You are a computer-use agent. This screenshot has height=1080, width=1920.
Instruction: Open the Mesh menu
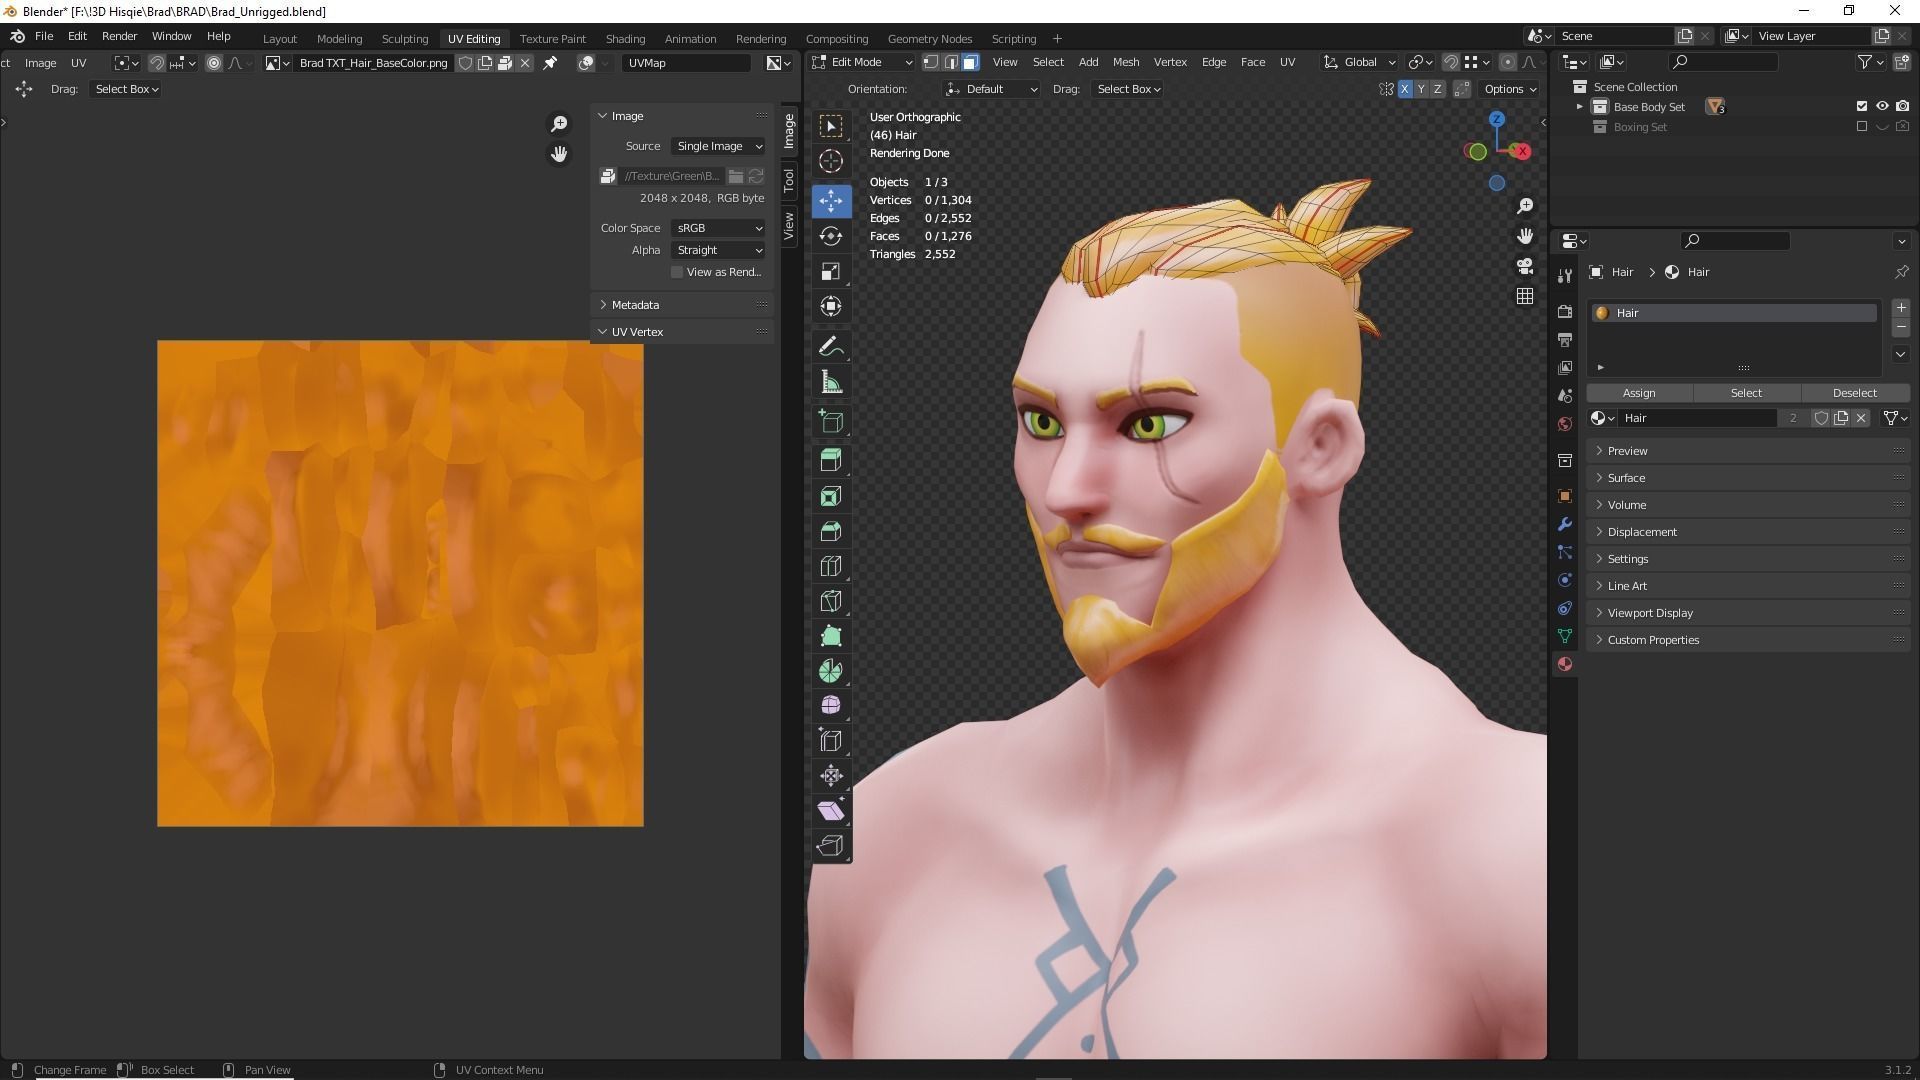pos(1125,62)
